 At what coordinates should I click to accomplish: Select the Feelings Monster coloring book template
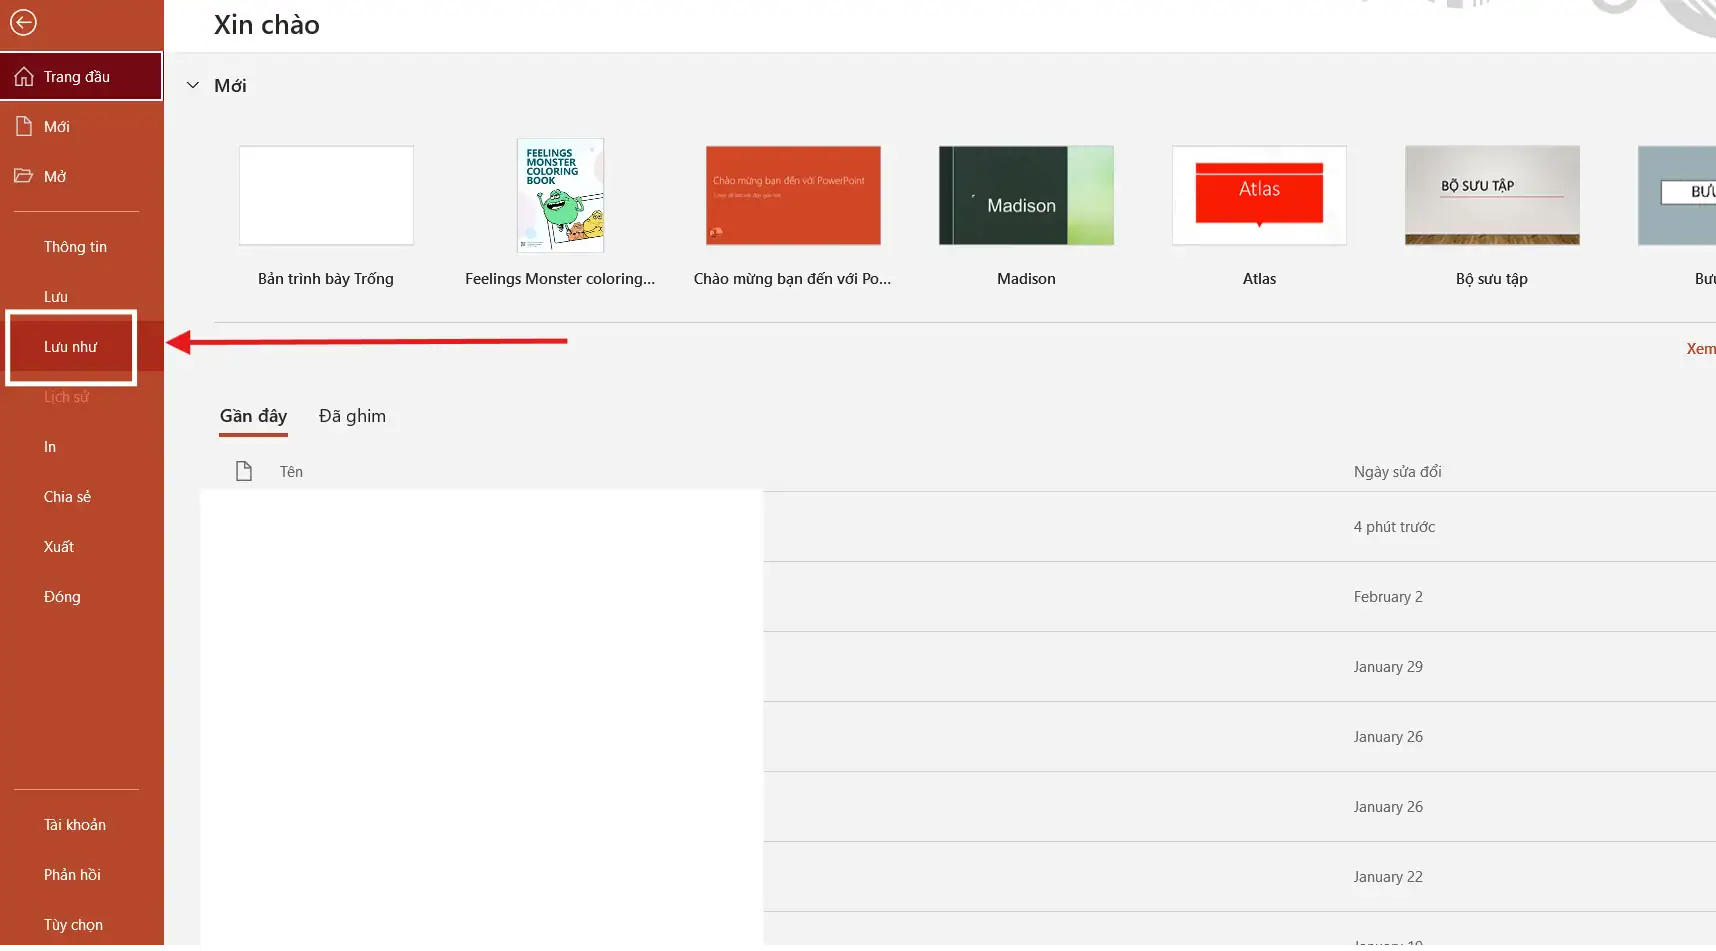(560, 196)
